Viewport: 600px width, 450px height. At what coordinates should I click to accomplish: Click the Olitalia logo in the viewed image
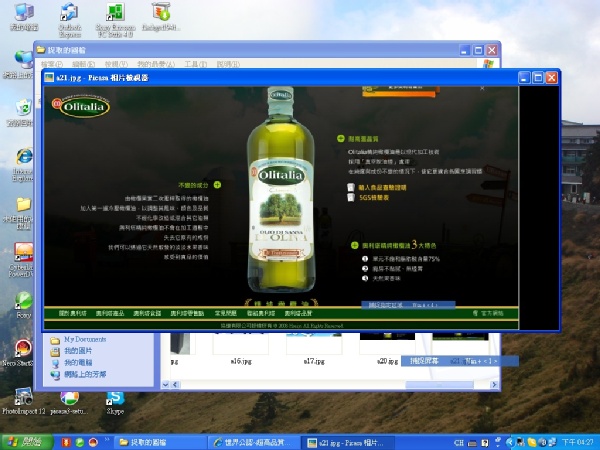(x=81, y=106)
